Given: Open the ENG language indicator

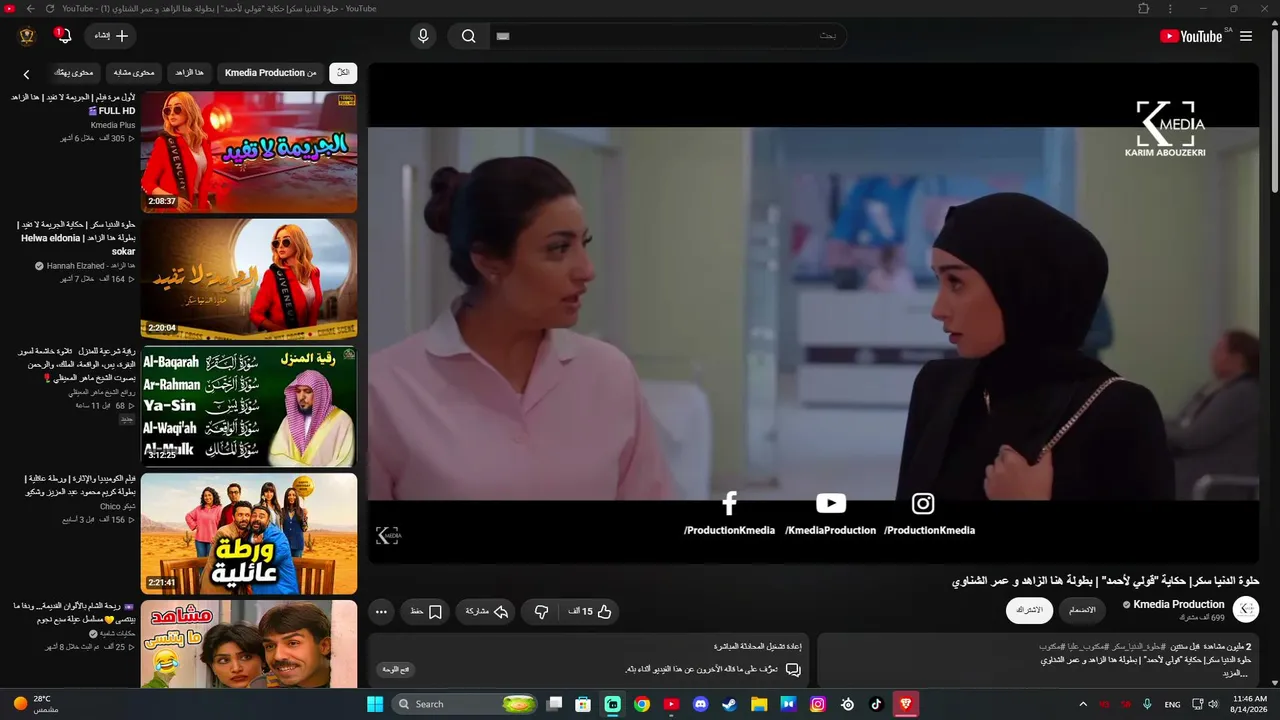Looking at the screenshot, I should tap(1172, 704).
